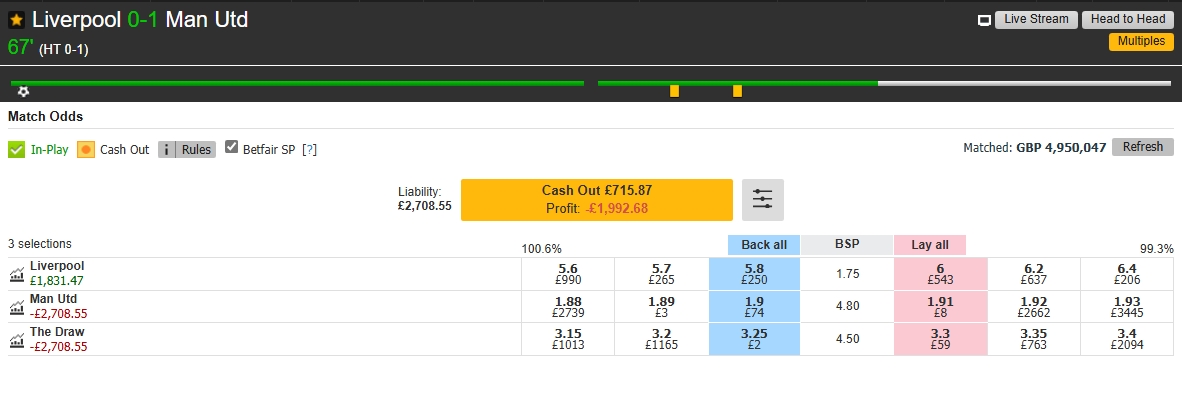Back Liverpool at 5.7
The width and height of the screenshot is (1182, 415).
pyautogui.click(x=661, y=274)
